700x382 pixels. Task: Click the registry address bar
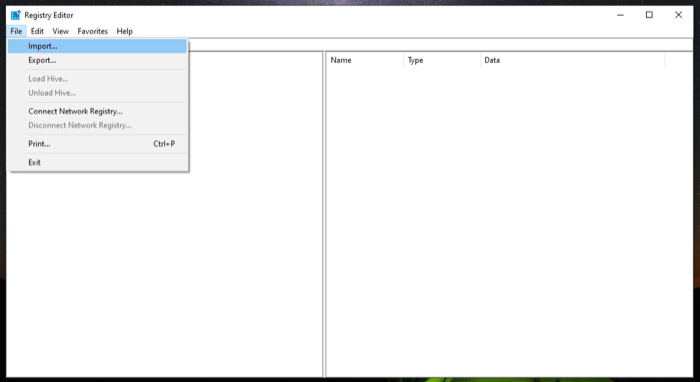coord(440,45)
